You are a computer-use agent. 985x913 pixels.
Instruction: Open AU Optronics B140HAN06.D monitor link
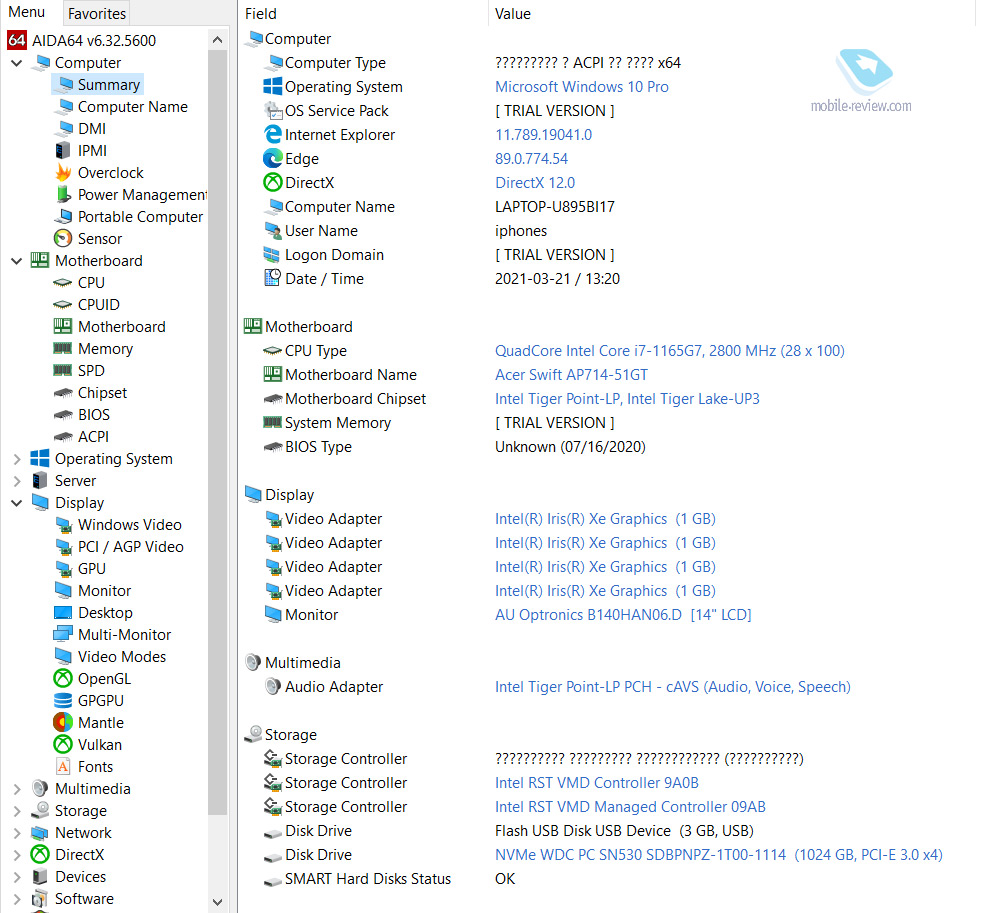[623, 615]
